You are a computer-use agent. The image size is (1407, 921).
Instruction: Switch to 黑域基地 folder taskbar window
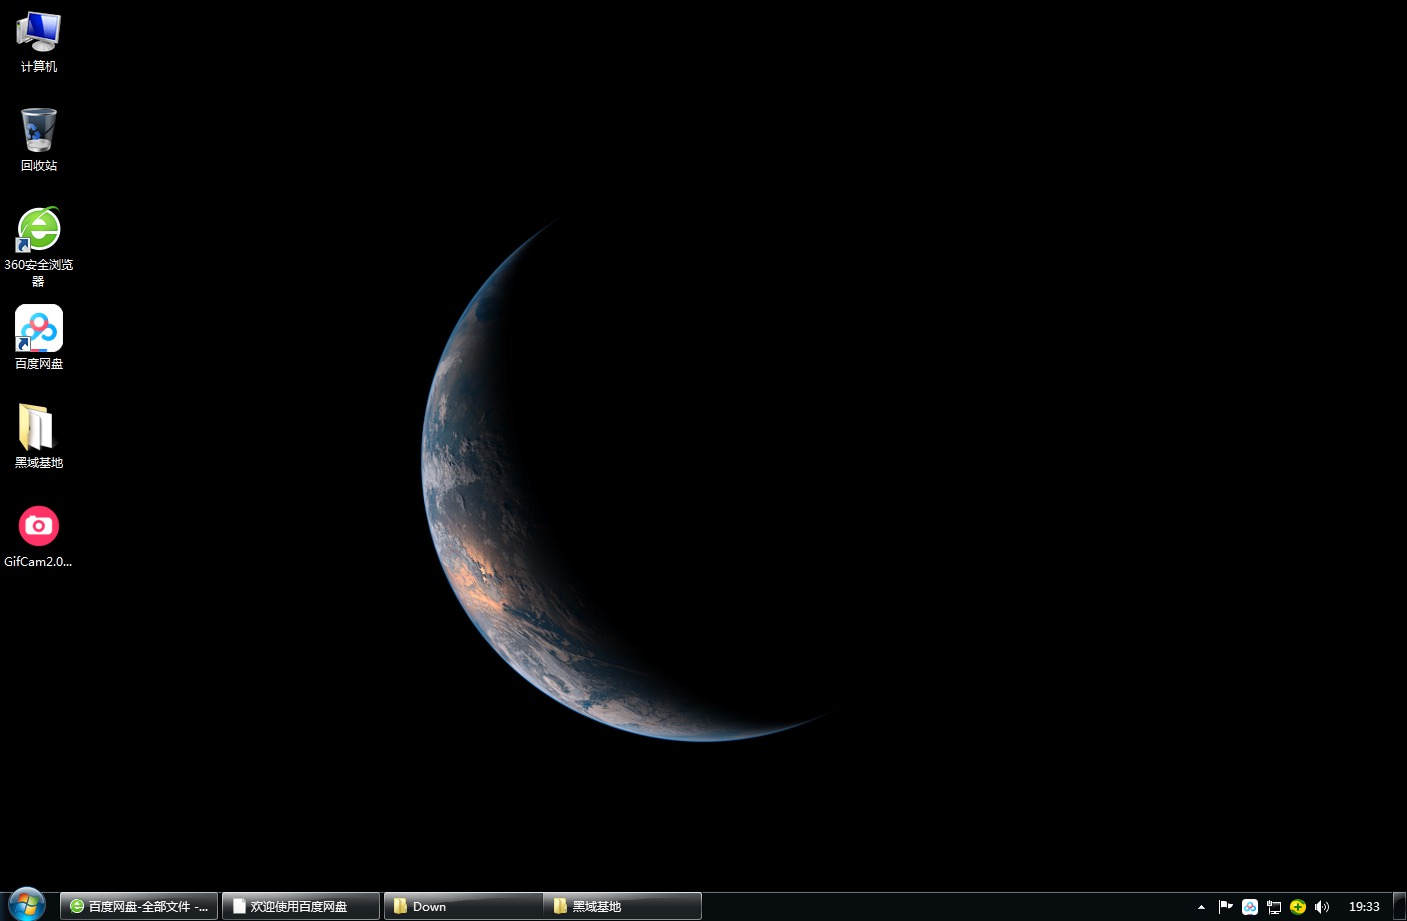pyautogui.click(x=622, y=906)
